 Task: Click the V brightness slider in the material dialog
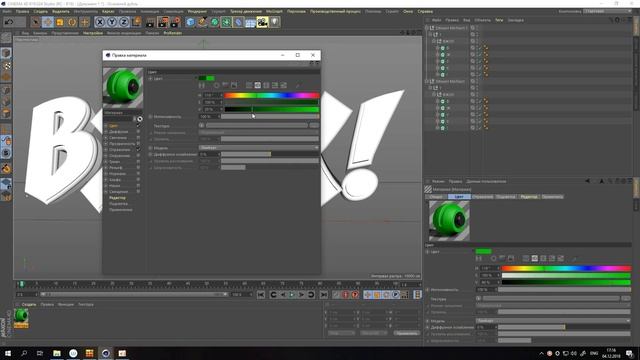271,109
